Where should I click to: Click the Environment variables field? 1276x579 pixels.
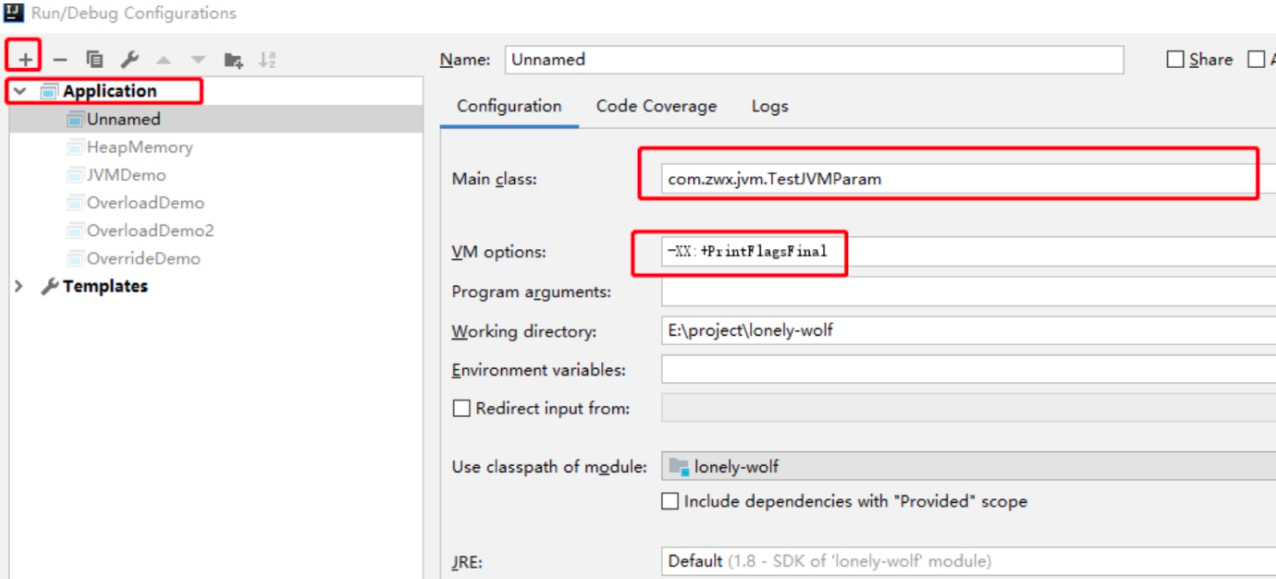(x=968, y=370)
